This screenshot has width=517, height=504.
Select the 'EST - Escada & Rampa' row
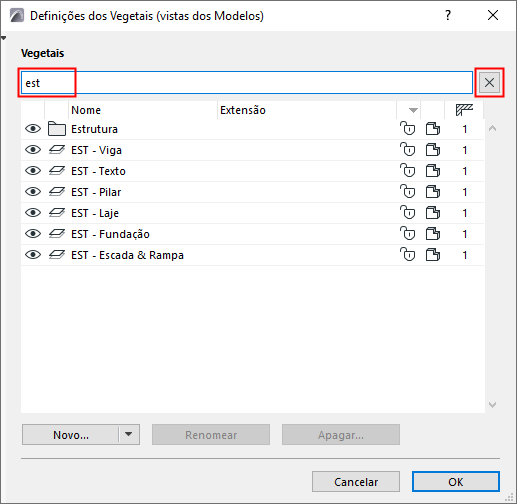252,255
